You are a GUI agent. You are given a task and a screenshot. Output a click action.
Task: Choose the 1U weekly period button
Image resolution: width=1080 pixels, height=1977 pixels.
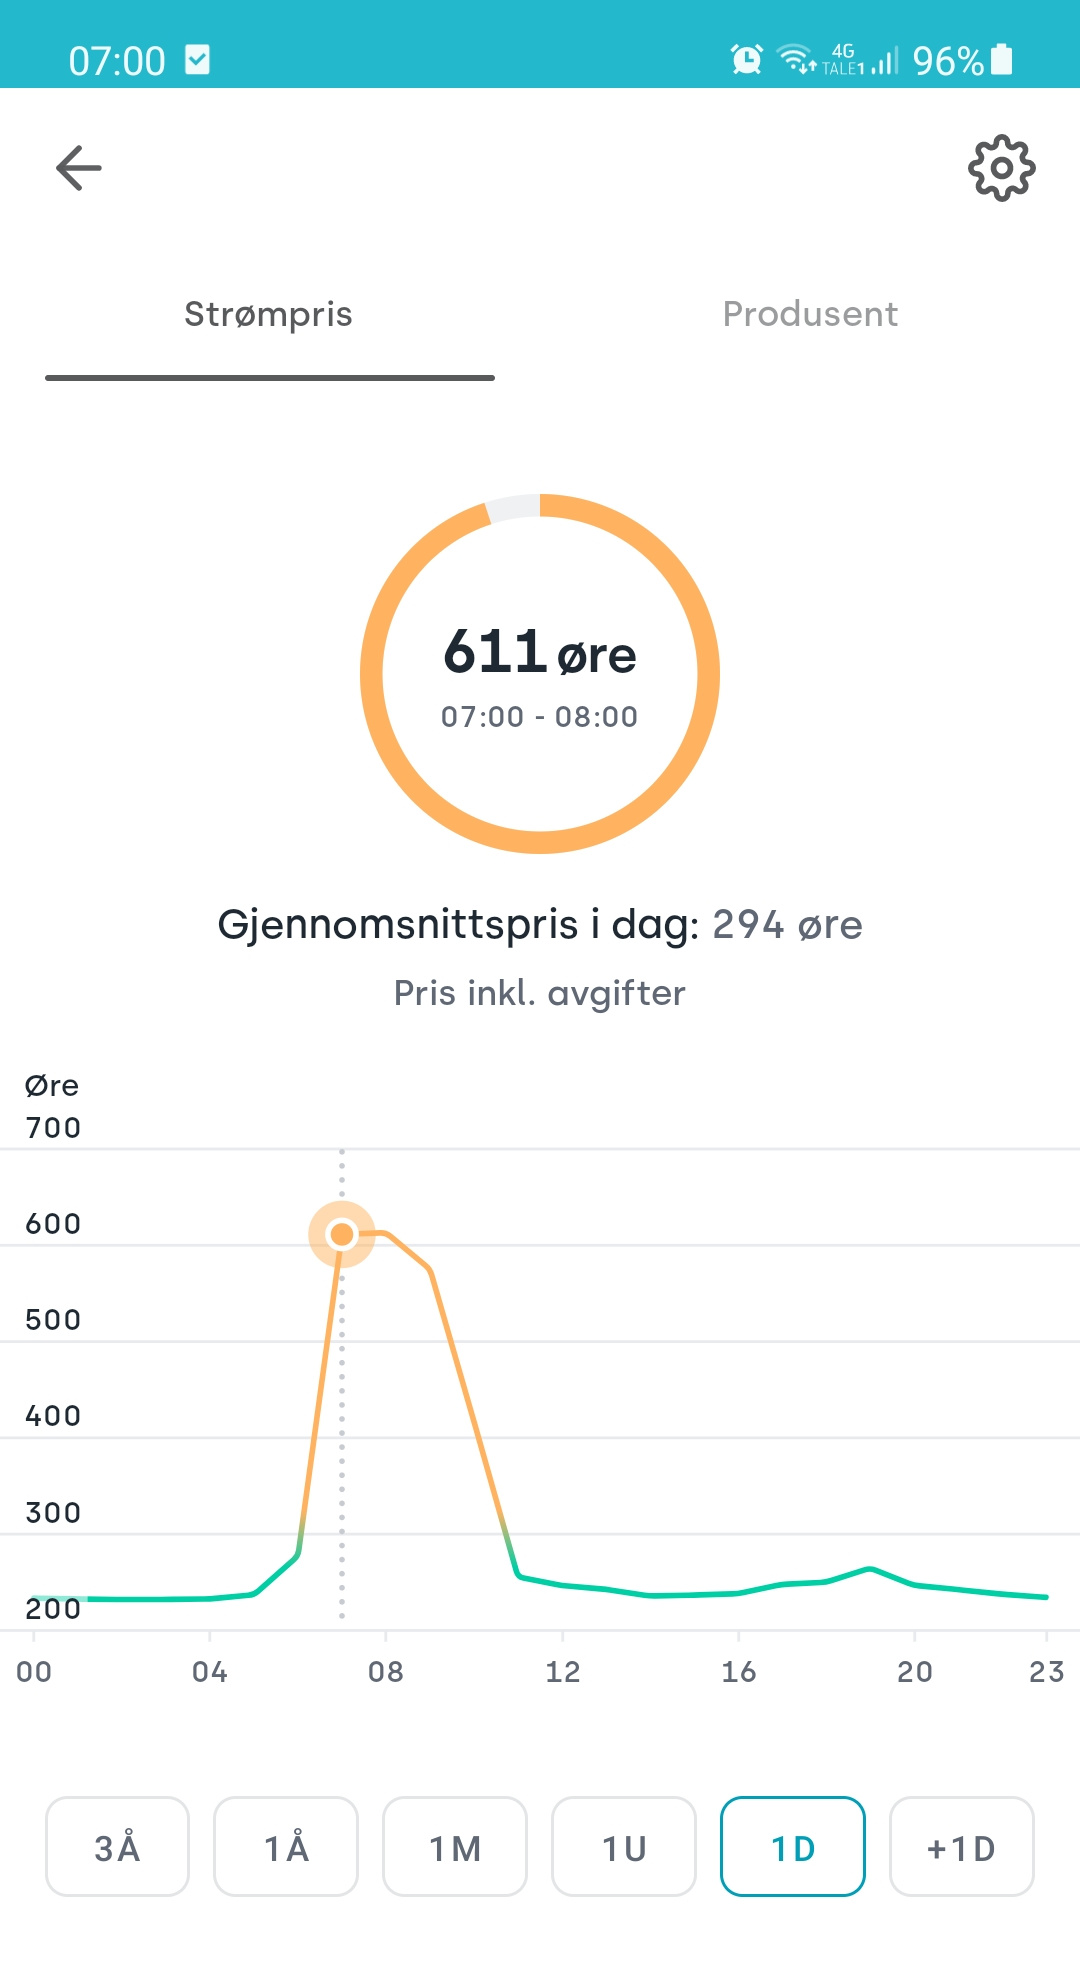624,1848
